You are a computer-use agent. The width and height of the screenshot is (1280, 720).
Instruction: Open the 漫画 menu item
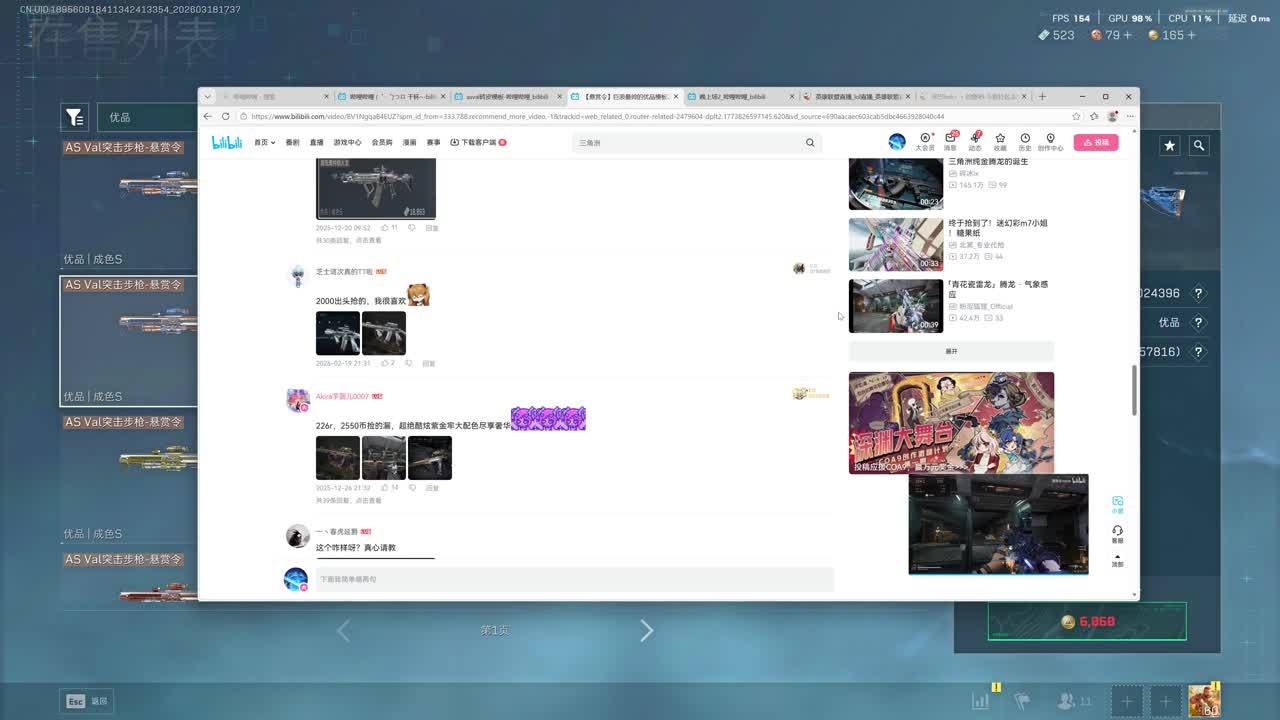(x=409, y=143)
